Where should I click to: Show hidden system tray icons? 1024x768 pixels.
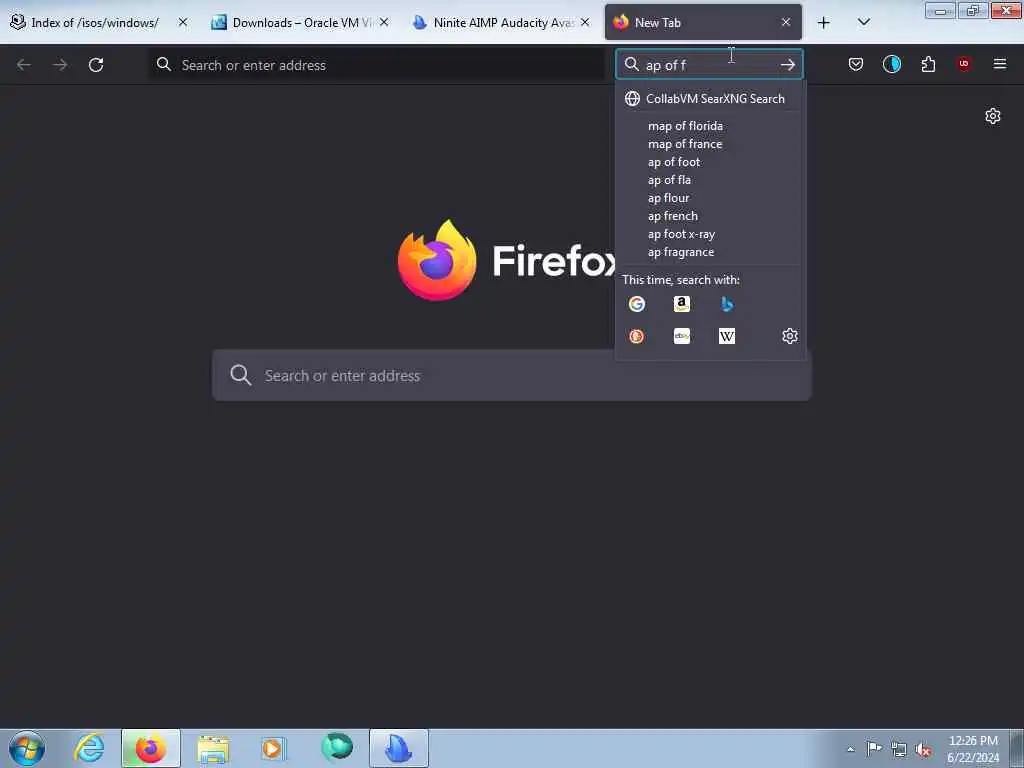point(850,749)
